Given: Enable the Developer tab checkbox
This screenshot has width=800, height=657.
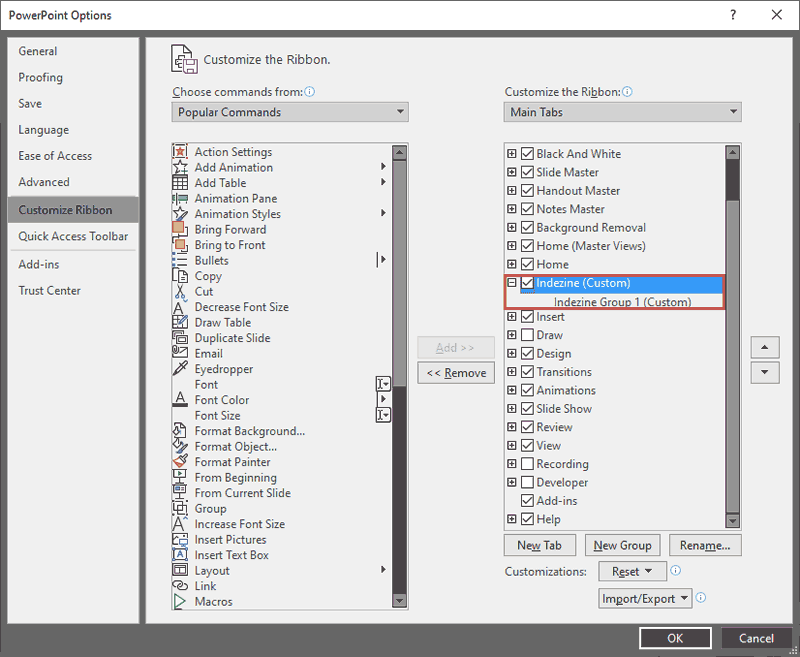Looking at the screenshot, I should (x=527, y=482).
